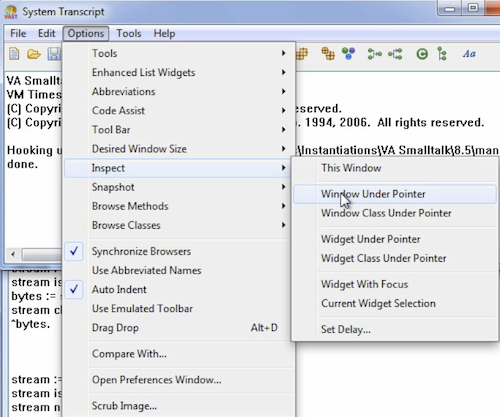500x417 pixels.
Task: Click the 'done.' line in the transcript
Action: tap(23, 164)
